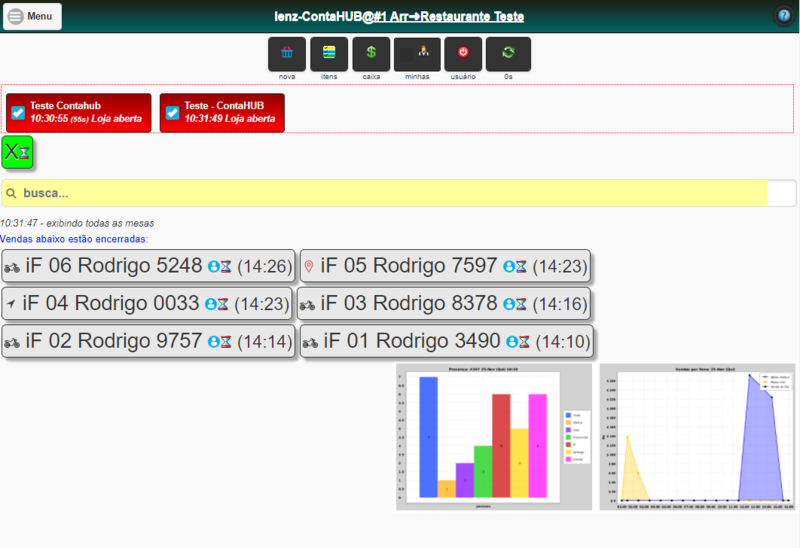Image resolution: width=800 pixels, height=548 pixels.
Task: Open sale iF 02 Rodrigo 9757
Action: (148, 341)
